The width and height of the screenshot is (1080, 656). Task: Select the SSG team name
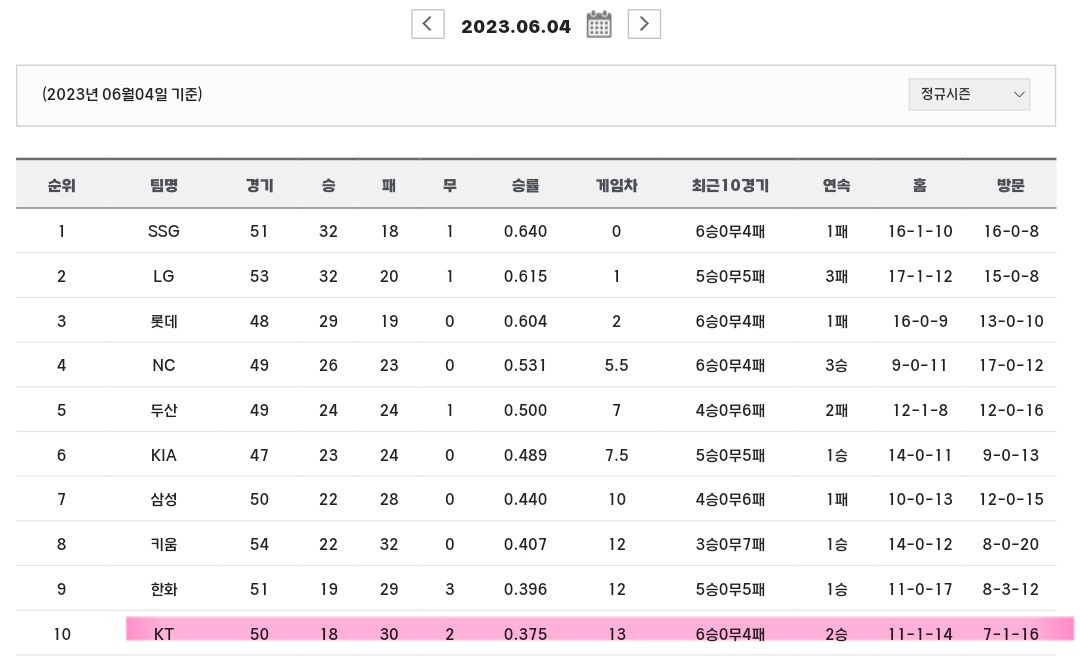(x=164, y=232)
